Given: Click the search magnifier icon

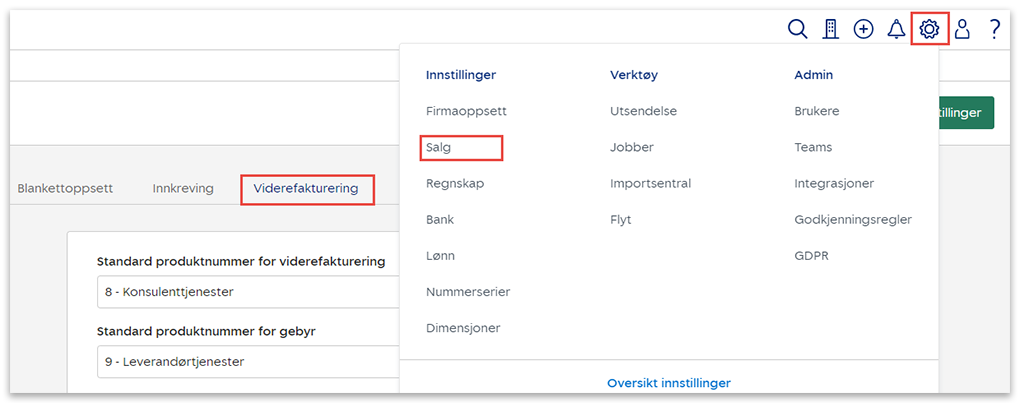Looking at the screenshot, I should (x=797, y=30).
